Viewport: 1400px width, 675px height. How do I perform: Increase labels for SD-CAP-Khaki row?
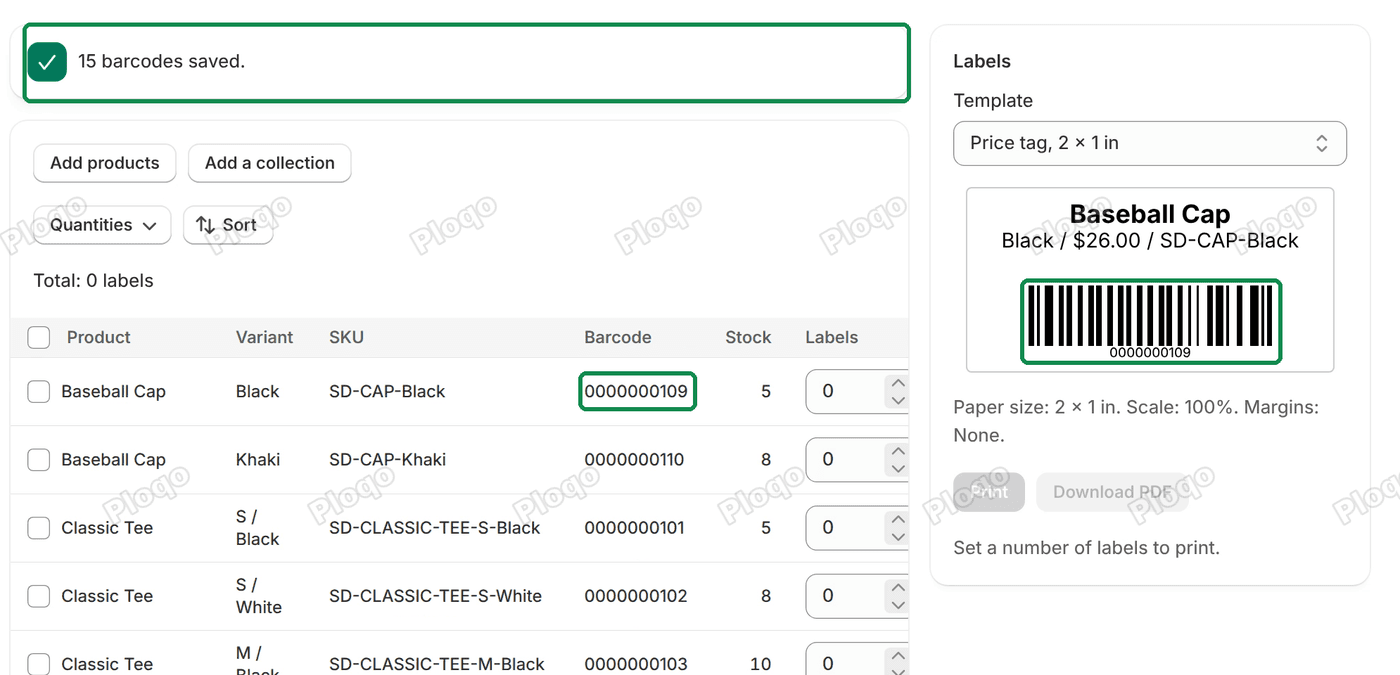(x=897, y=451)
